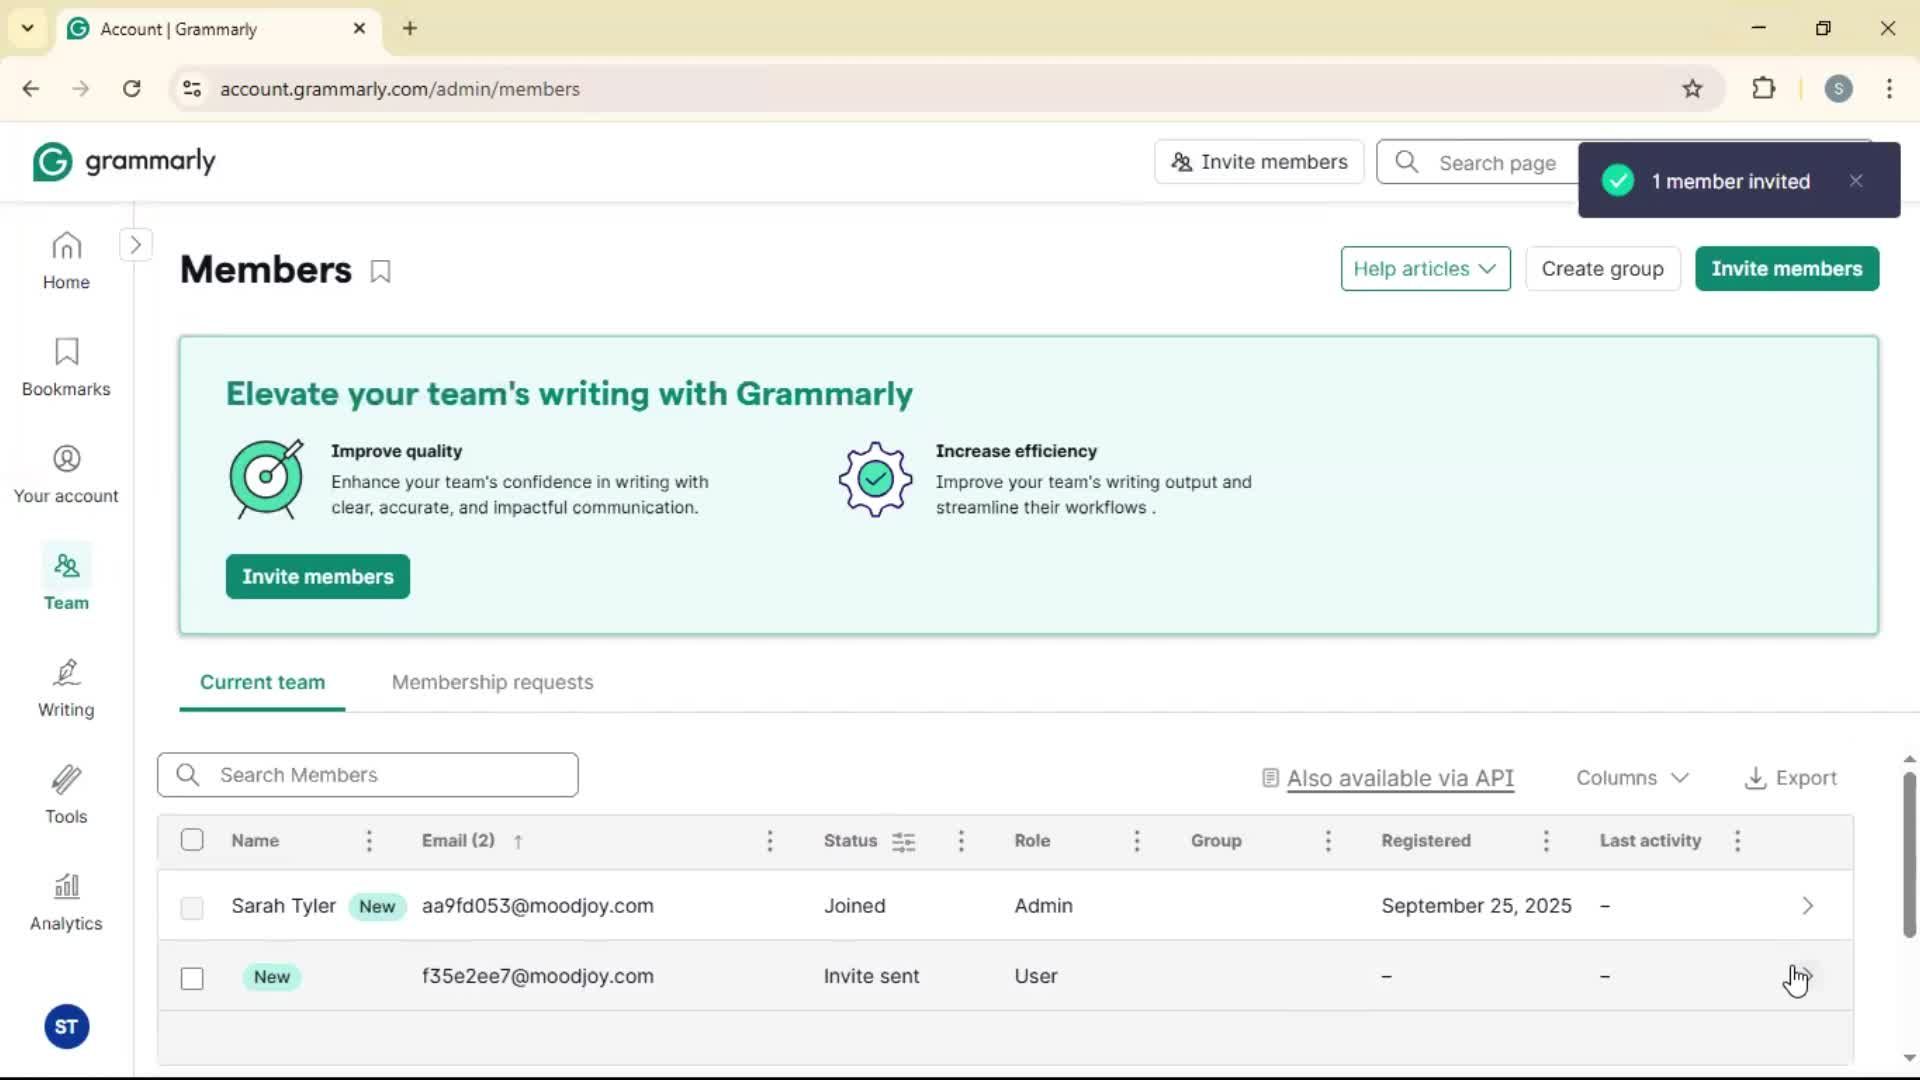
Task: Check the Sarah Tyler row checkbox
Action: [x=192, y=907]
